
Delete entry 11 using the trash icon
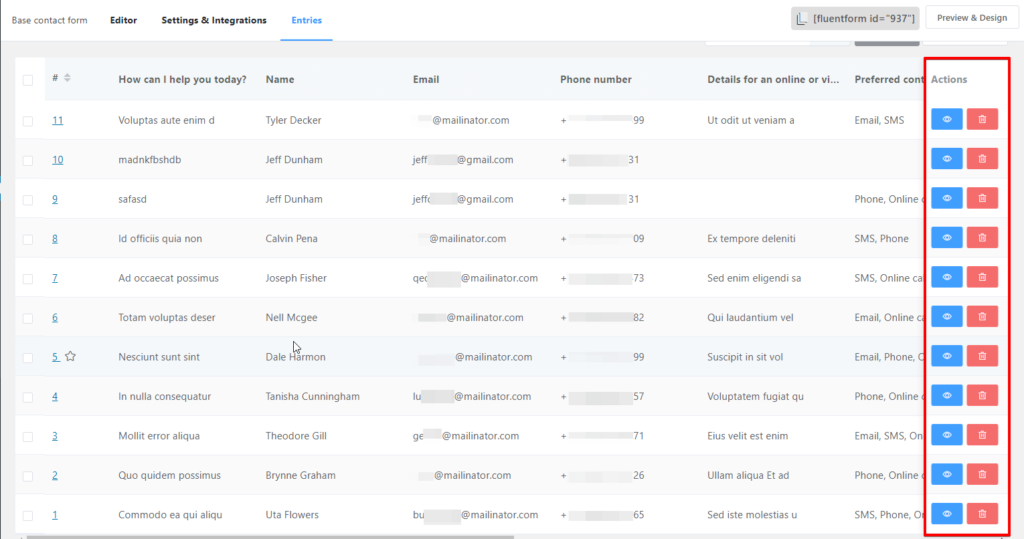(982, 120)
